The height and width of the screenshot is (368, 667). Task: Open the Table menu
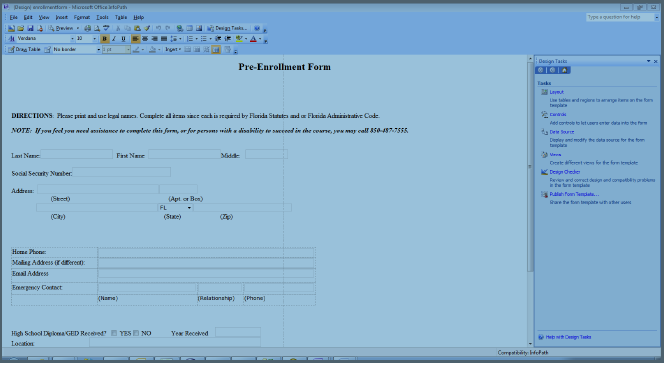[x=121, y=17]
